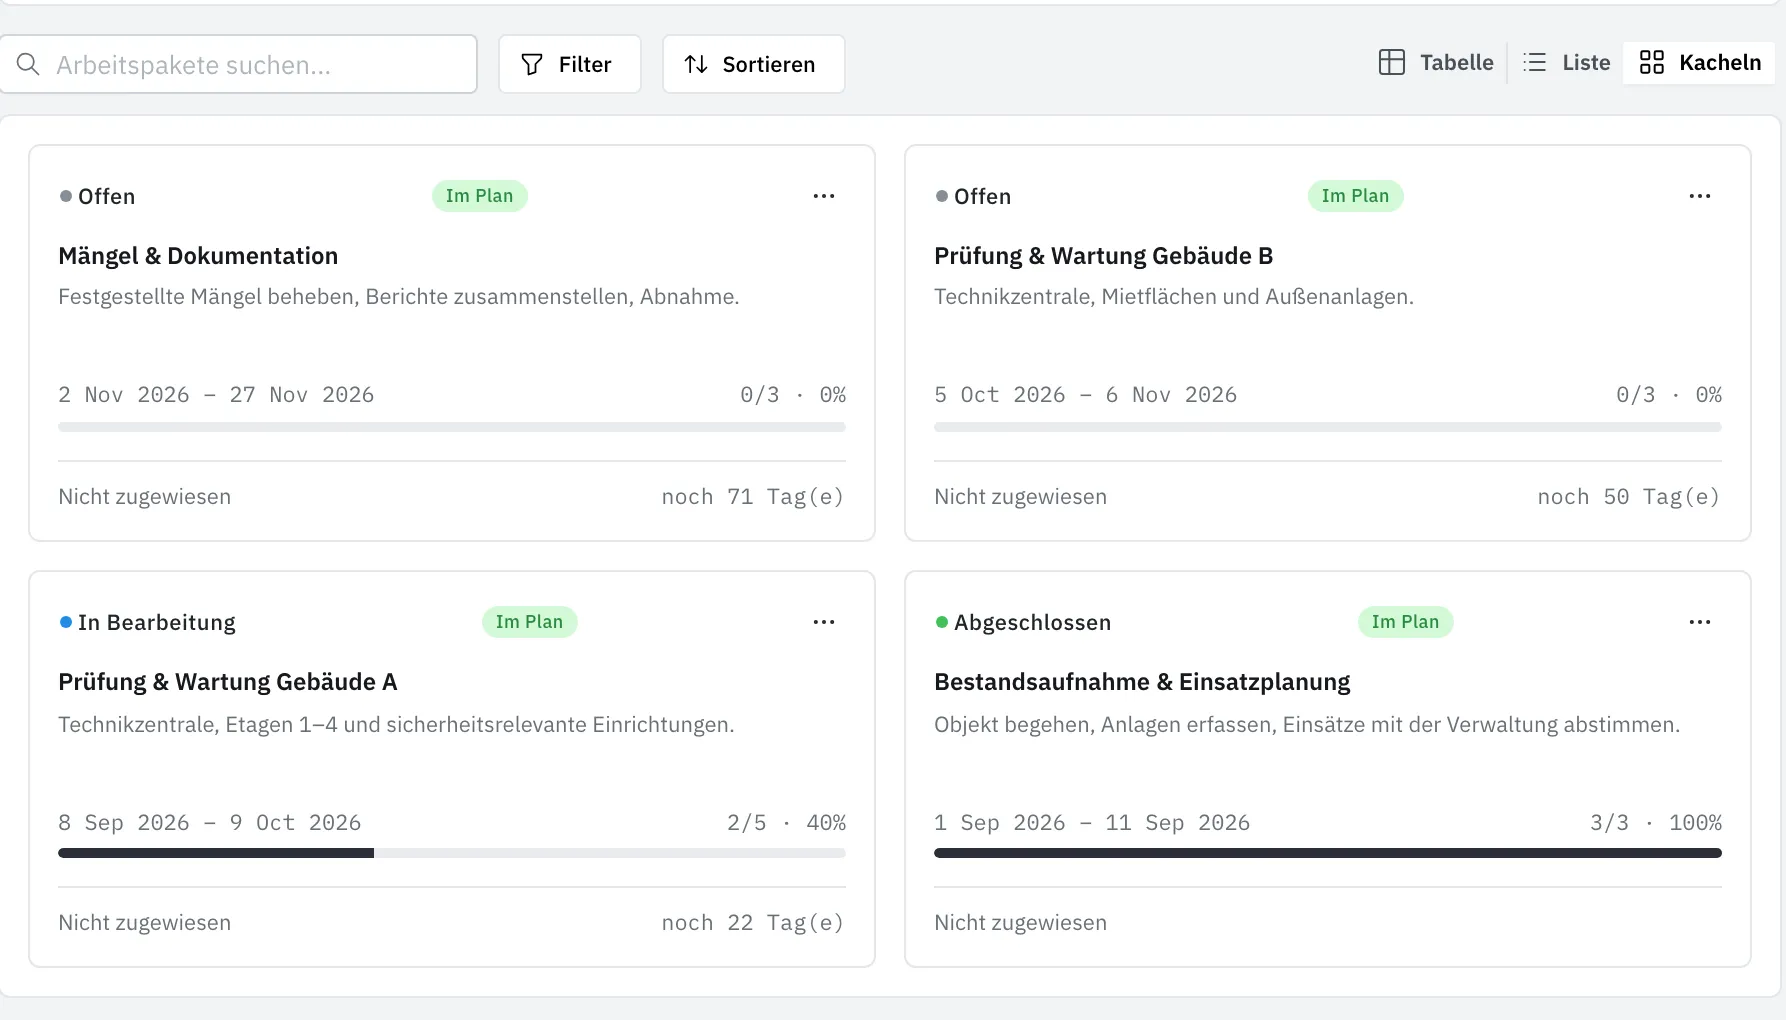
Task: Open more options for Prüfung & Wartung Gebäude A
Action: pos(824,622)
